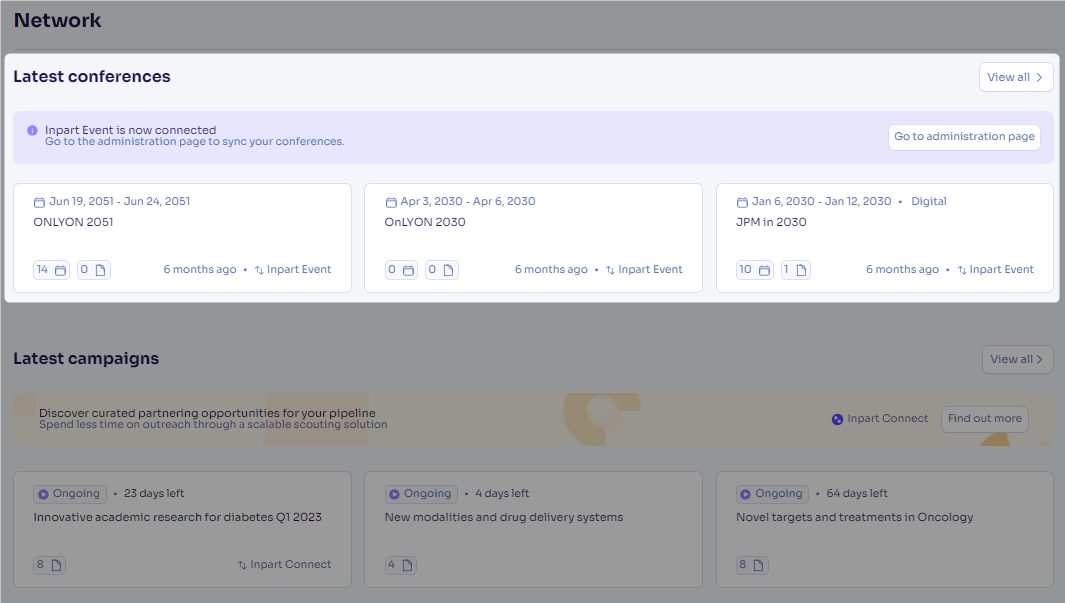Click the Network page heading

click(58, 20)
